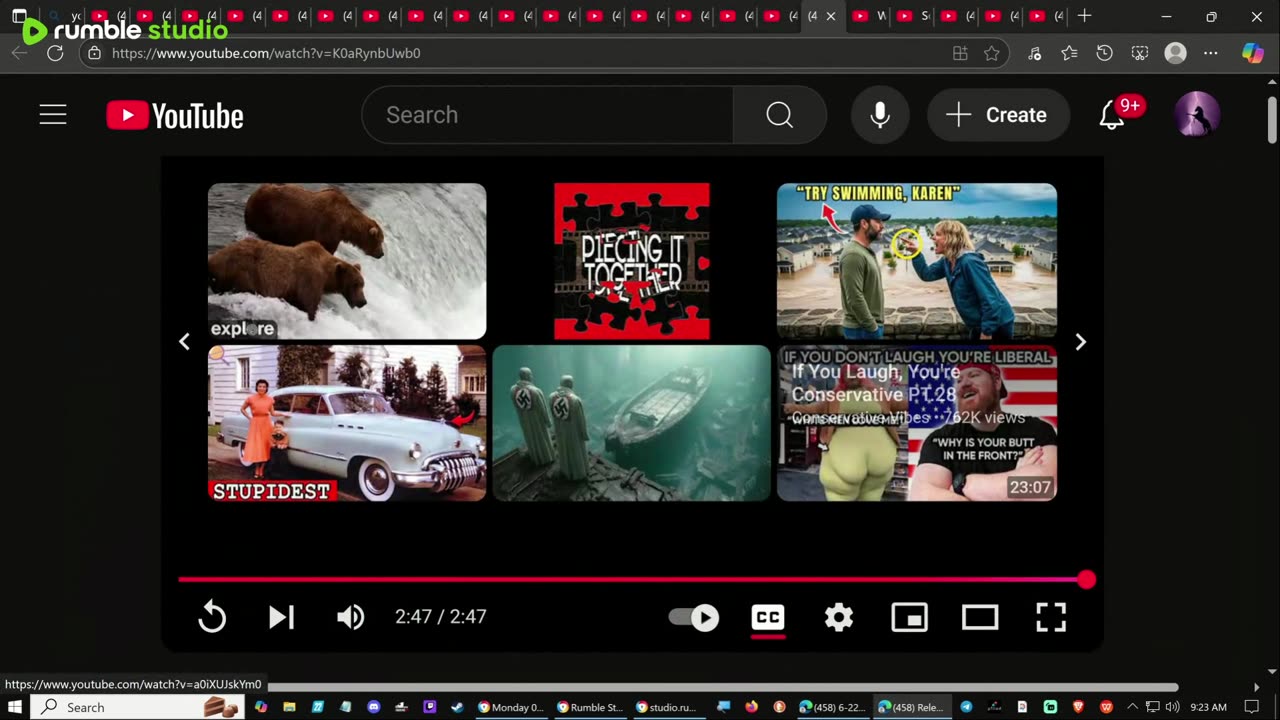Click the Windows taskbar search box

click(x=138, y=707)
